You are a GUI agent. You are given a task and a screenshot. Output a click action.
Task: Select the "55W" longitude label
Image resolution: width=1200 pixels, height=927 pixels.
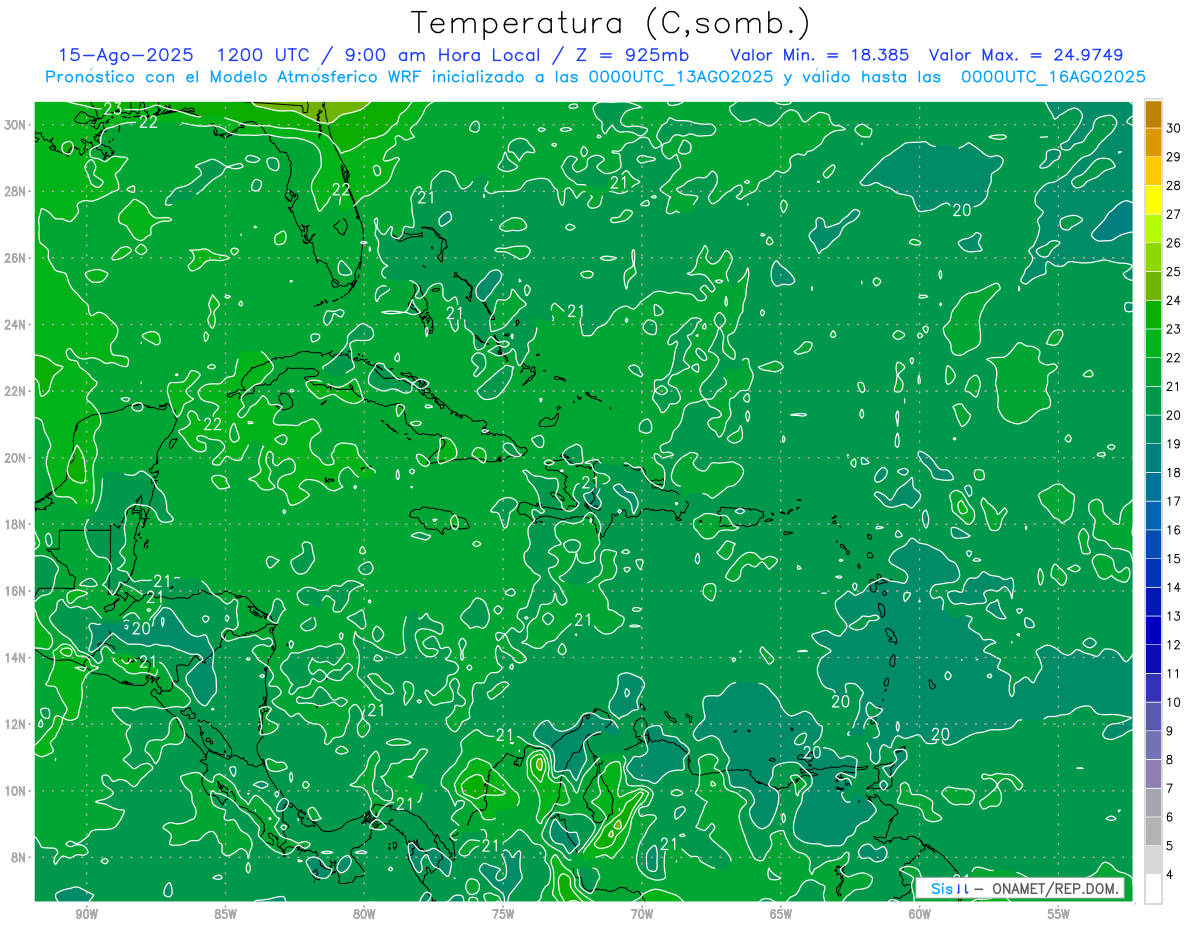click(x=1059, y=915)
